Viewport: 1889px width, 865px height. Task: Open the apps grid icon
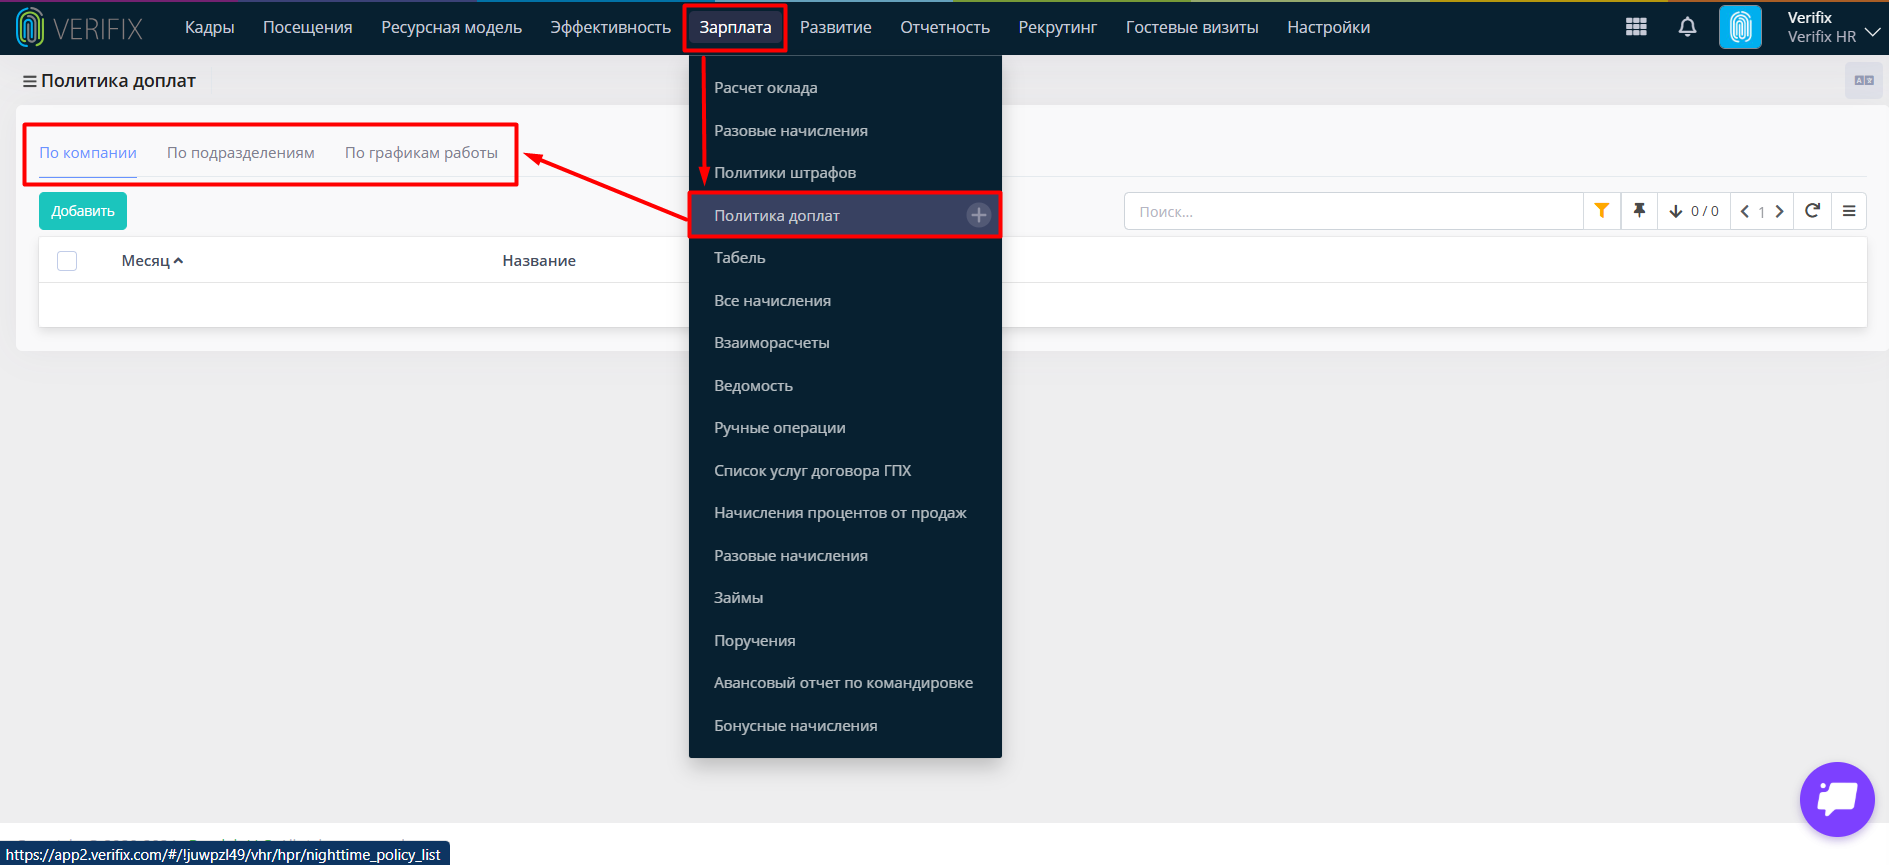coord(1636,27)
